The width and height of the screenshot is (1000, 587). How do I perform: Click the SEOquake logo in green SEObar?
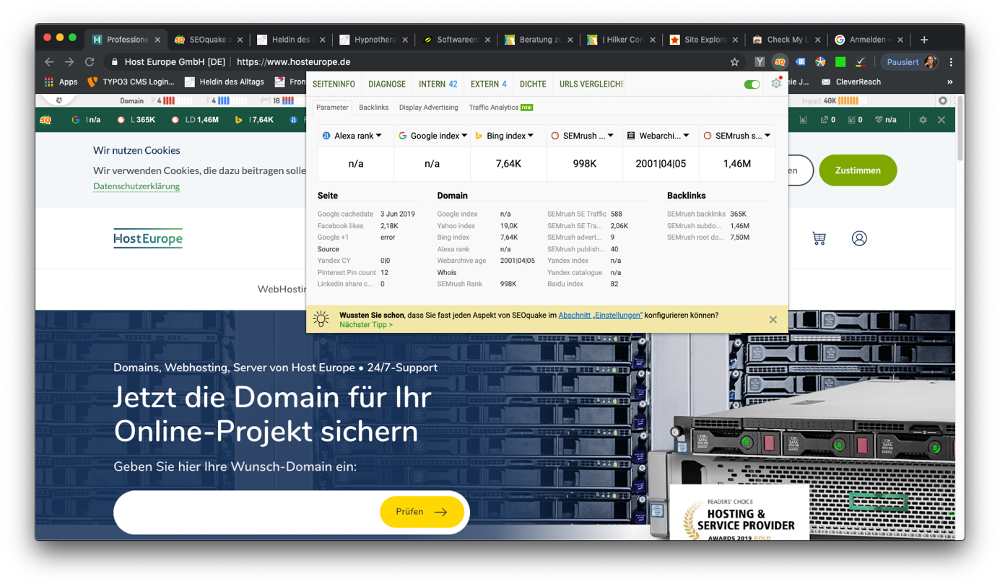point(46,119)
